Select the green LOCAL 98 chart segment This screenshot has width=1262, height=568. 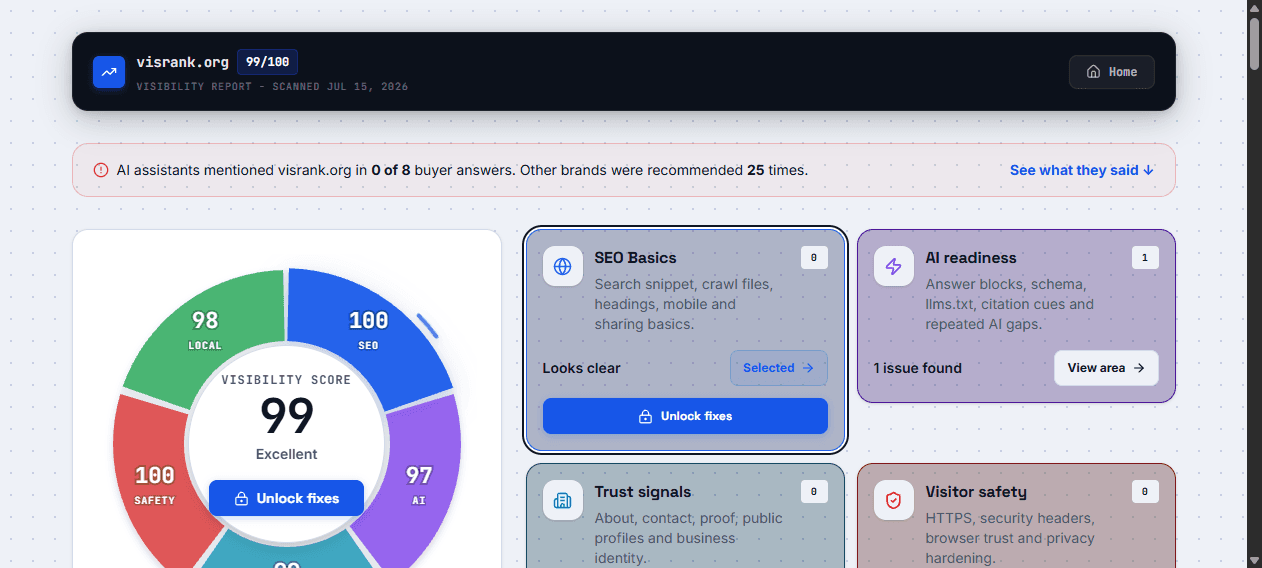pyautogui.click(x=204, y=331)
